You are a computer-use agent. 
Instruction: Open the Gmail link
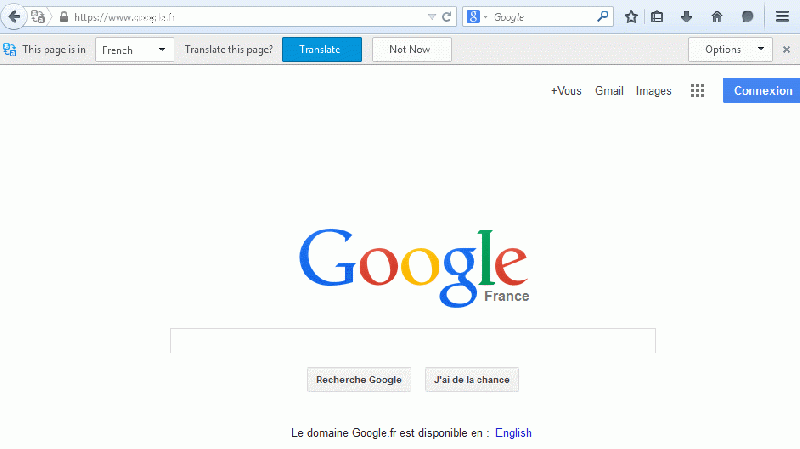tap(609, 91)
